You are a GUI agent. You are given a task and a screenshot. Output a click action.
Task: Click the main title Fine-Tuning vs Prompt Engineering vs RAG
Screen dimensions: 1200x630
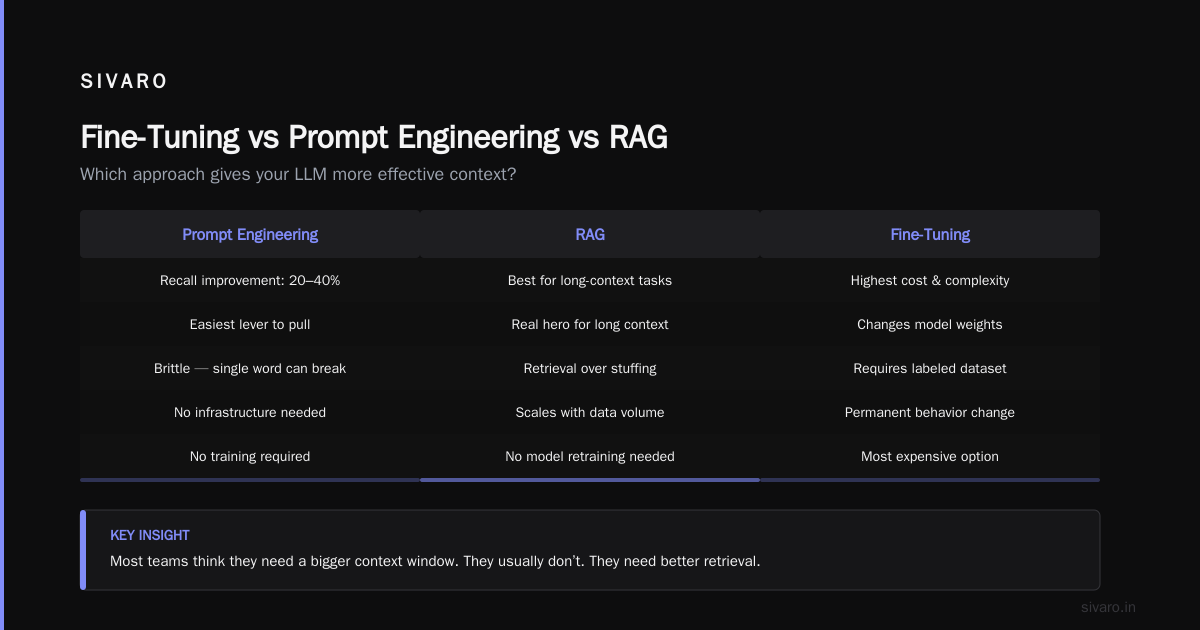374,137
